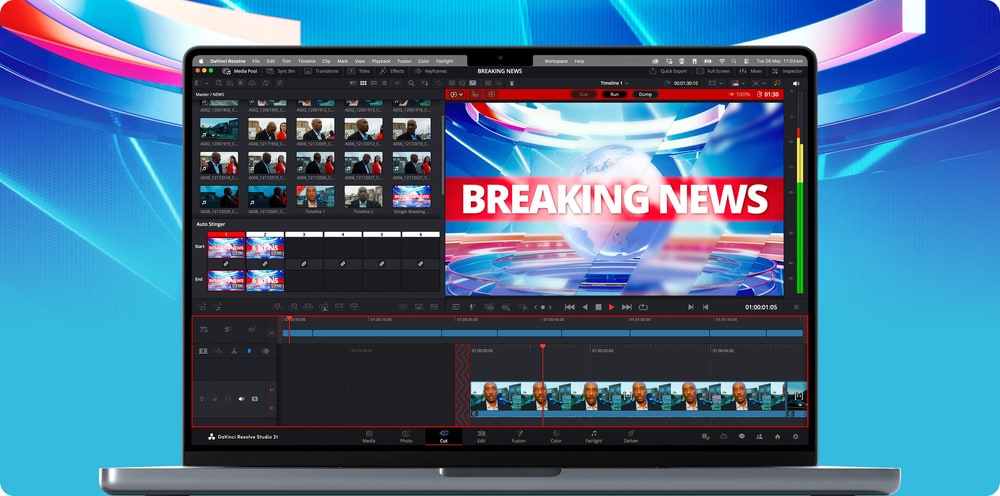
Task: Toggle the track microphone icon
Action: coord(202,399)
